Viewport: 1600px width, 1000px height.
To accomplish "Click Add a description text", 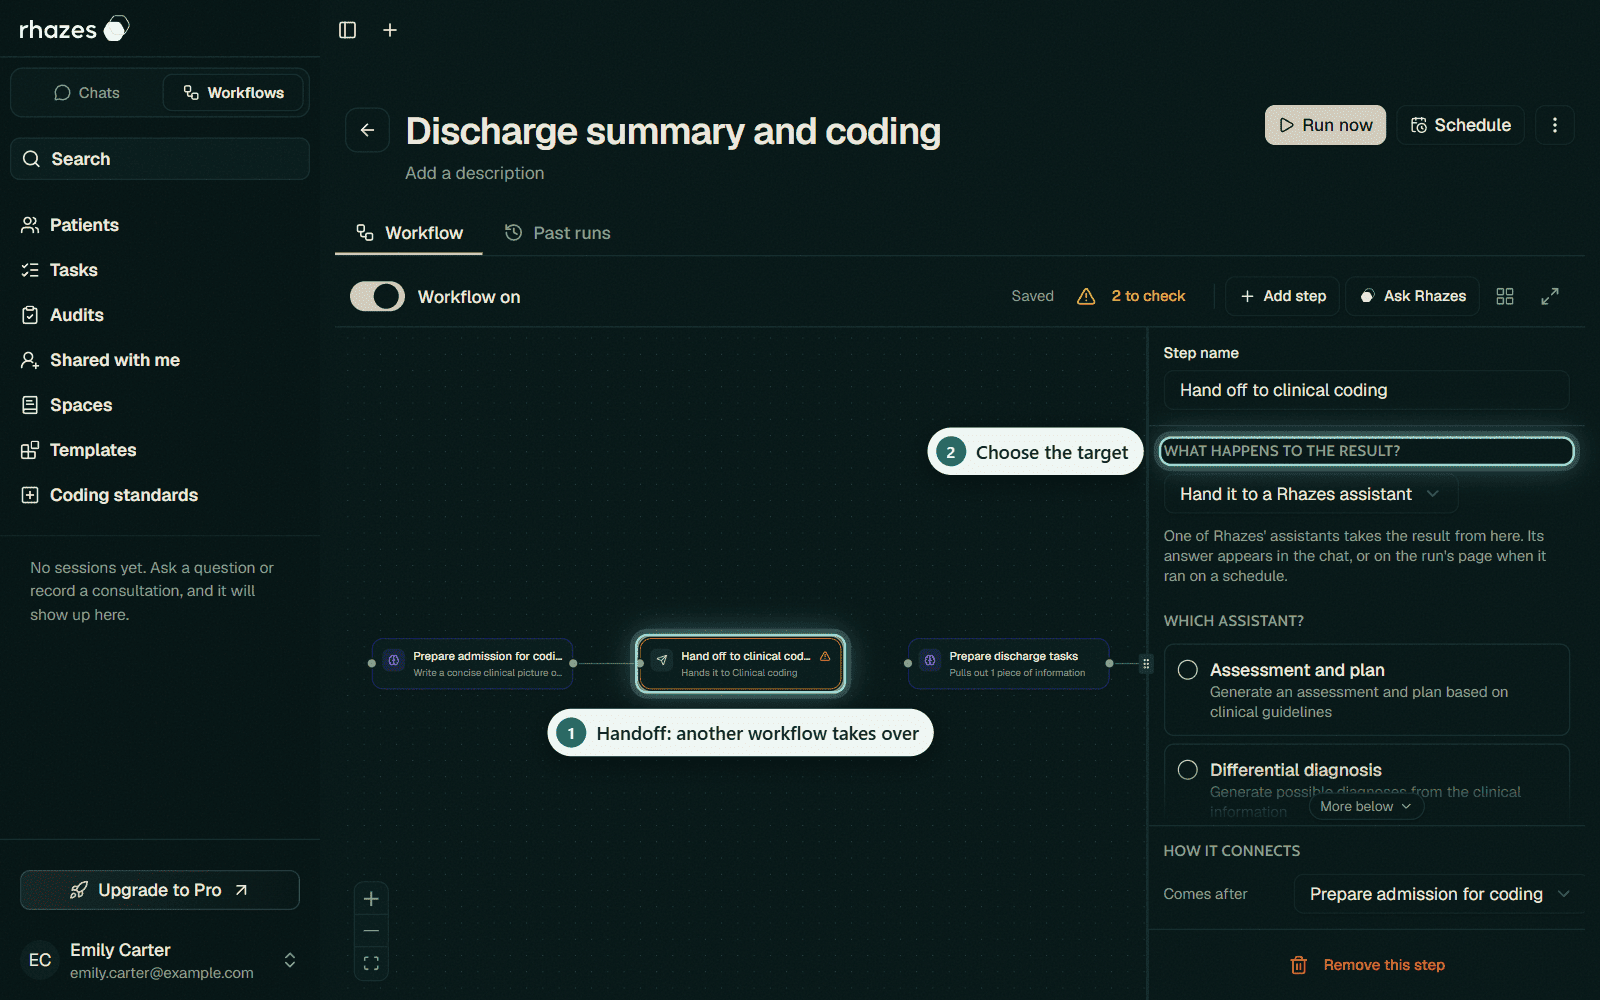I will pos(475,173).
